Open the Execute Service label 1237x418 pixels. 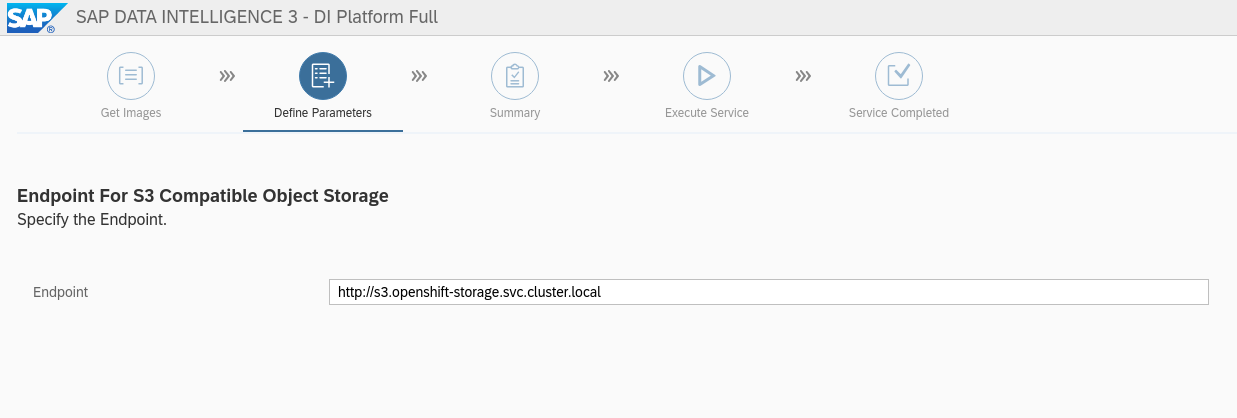[x=707, y=113]
